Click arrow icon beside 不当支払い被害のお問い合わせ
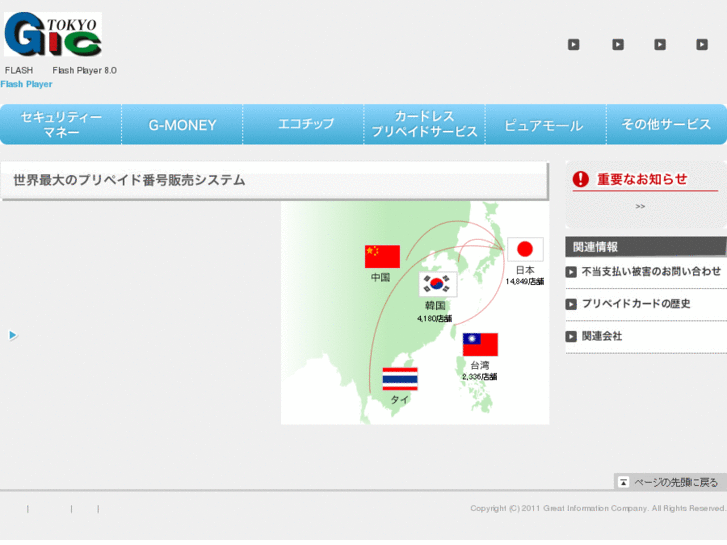Viewport: 727px width, 545px height. pyautogui.click(x=571, y=272)
